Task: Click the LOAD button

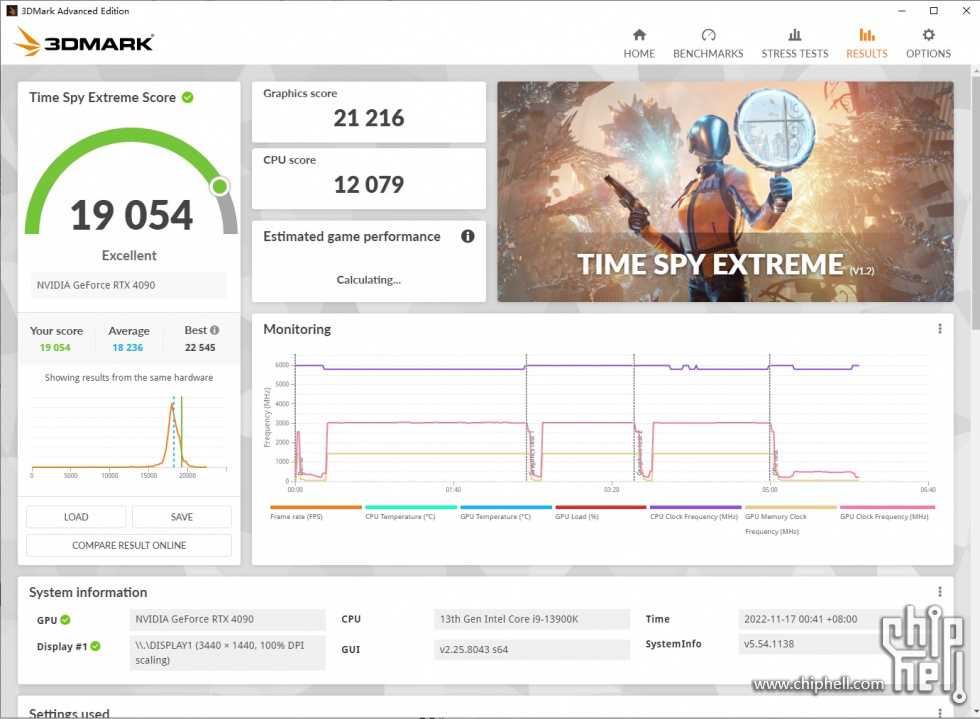Action: 76,517
